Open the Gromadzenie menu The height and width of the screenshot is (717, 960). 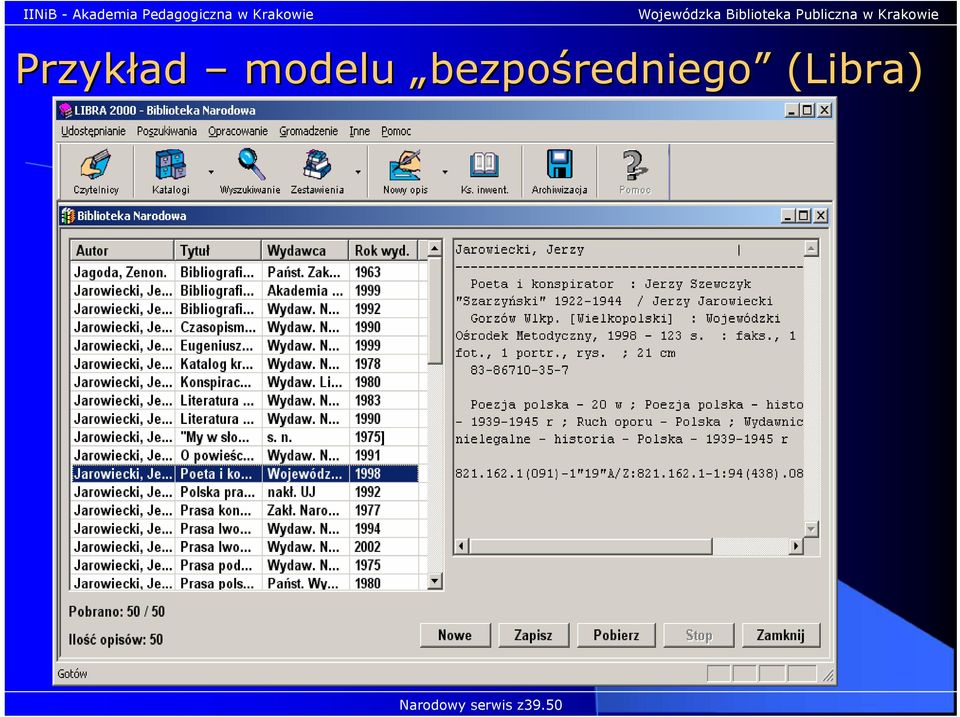coord(309,131)
